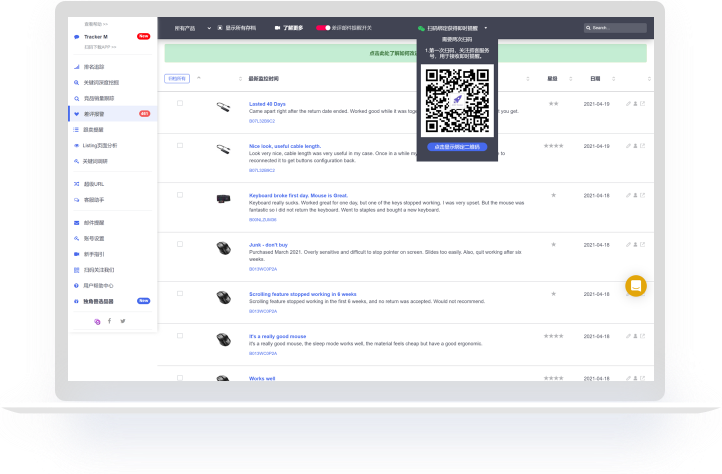
Task: Check the box for Lasted 40 Days review
Action: (x=180, y=103)
